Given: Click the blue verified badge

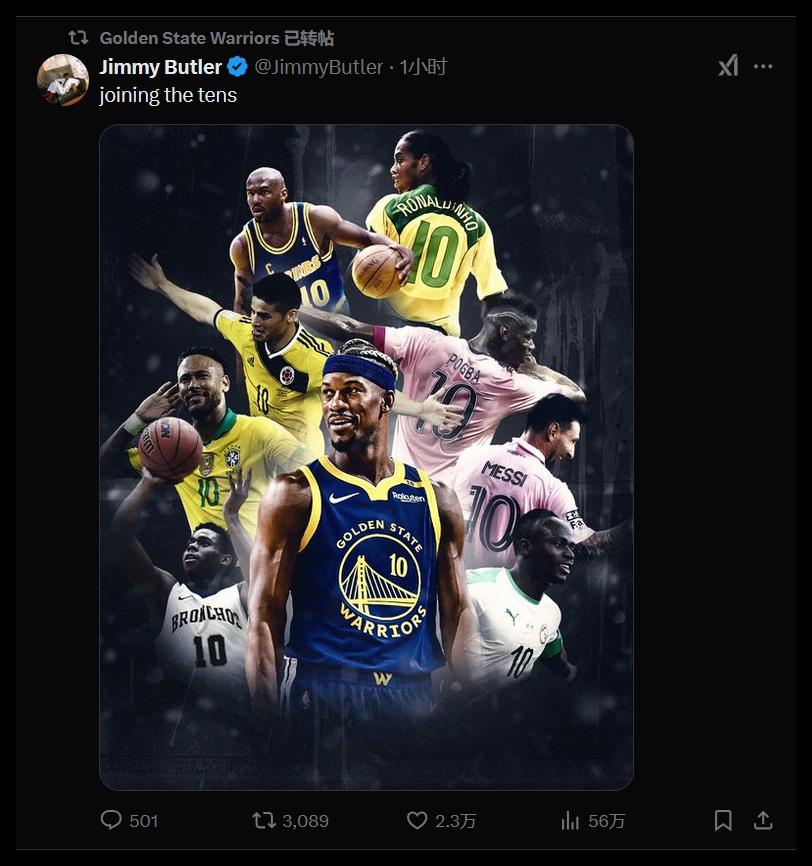Looking at the screenshot, I should tap(237, 67).
